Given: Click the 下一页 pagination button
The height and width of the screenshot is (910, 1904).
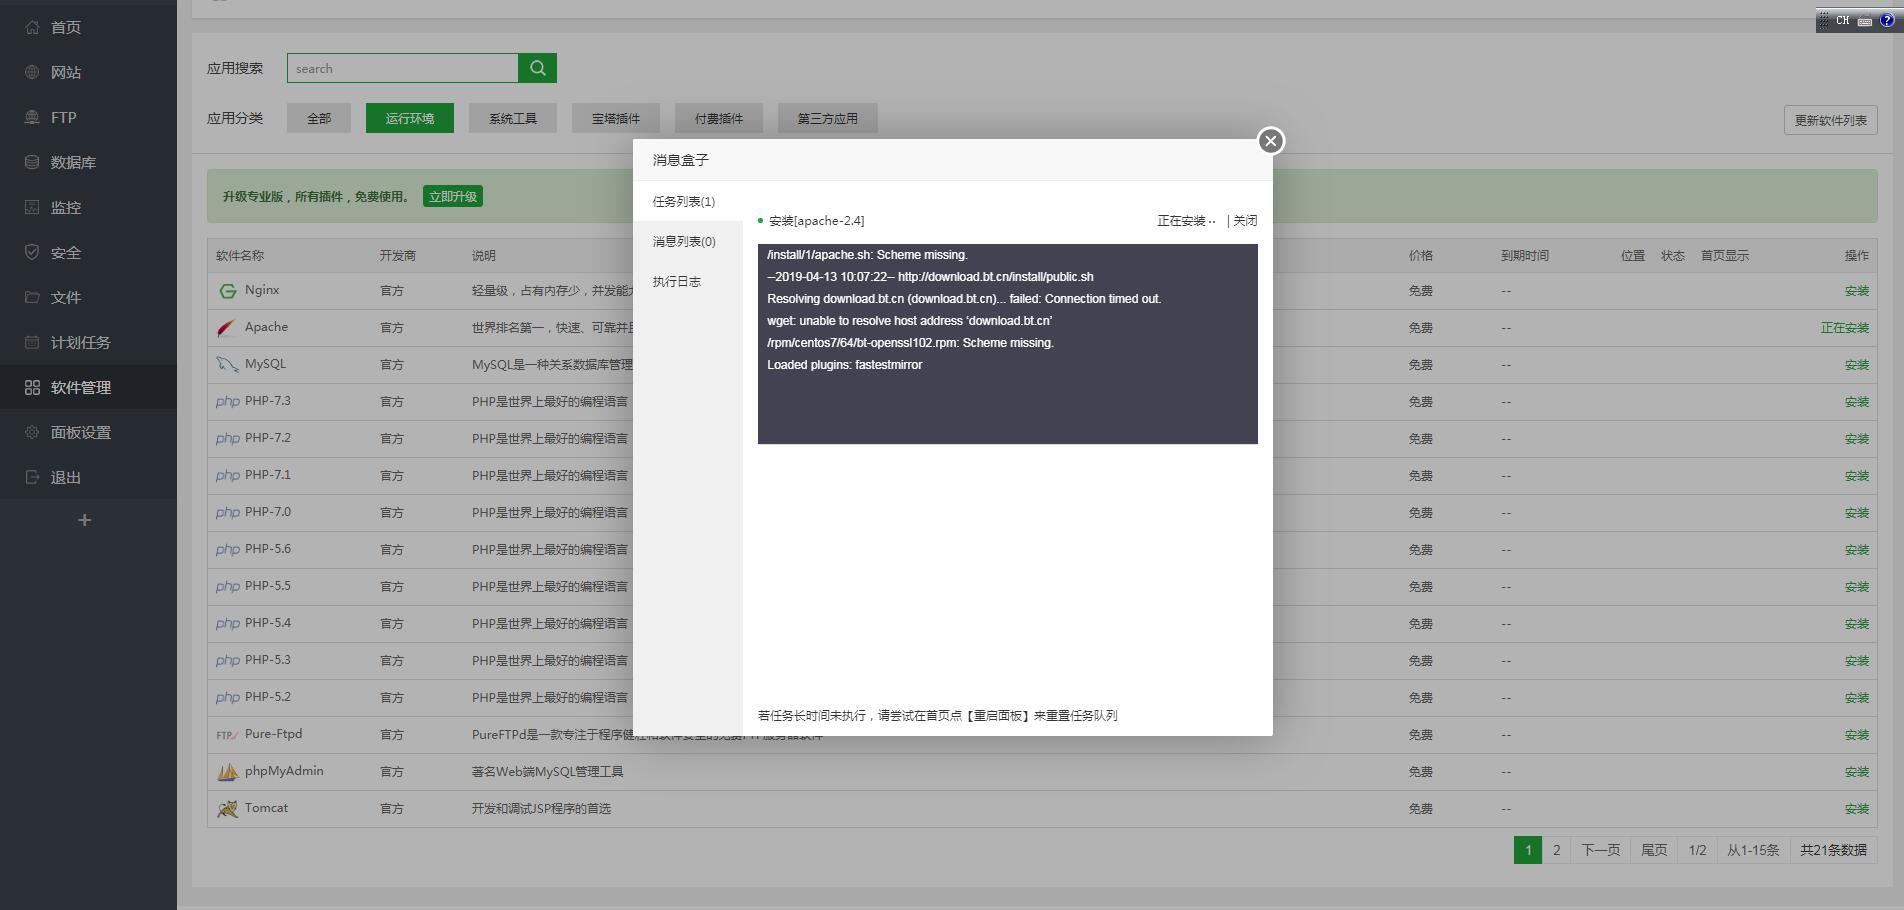Looking at the screenshot, I should tap(1600, 850).
